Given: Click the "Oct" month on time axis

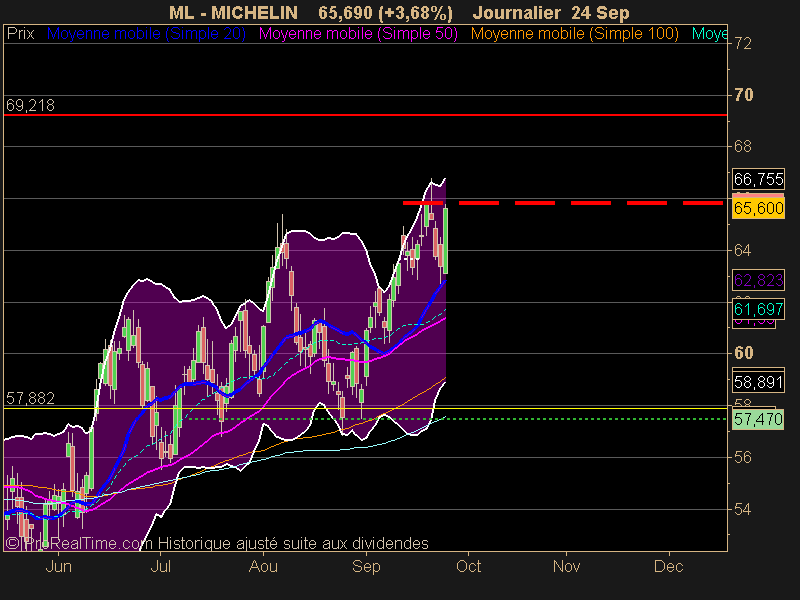Looking at the screenshot, I should pyautogui.click(x=468, y=567).
